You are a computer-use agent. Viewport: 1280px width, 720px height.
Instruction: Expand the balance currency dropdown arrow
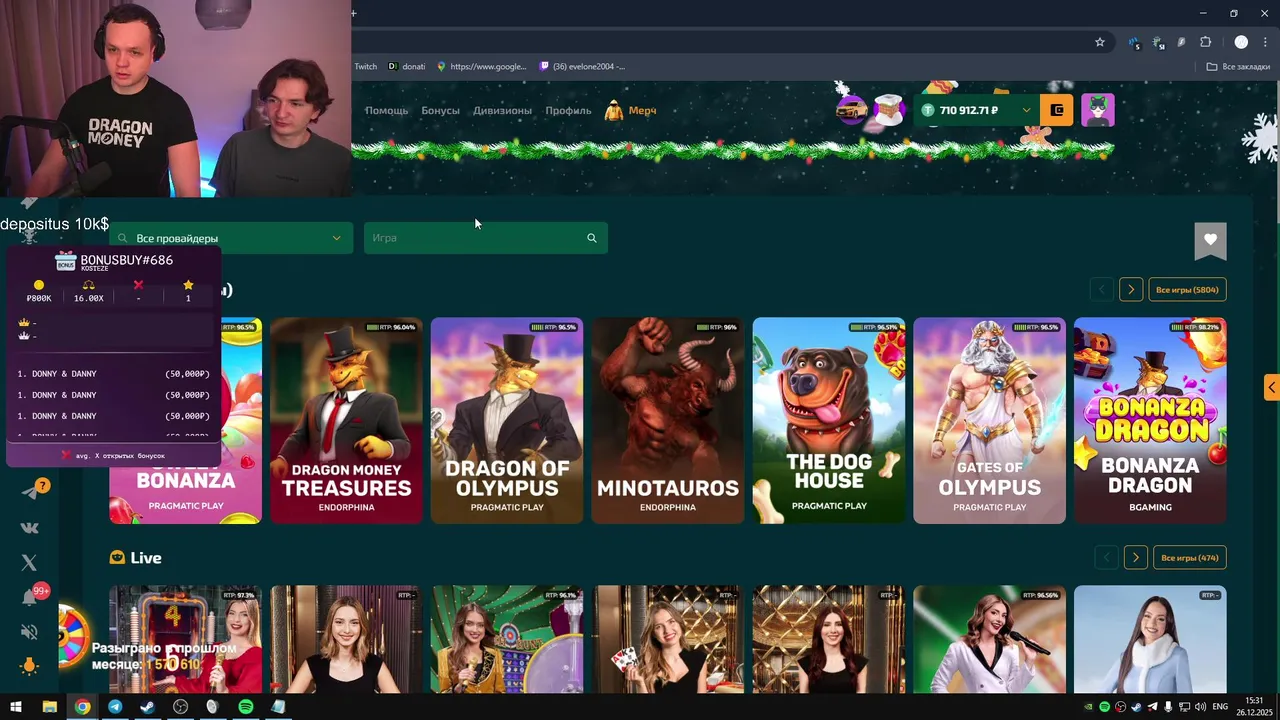pos(1026,110)
